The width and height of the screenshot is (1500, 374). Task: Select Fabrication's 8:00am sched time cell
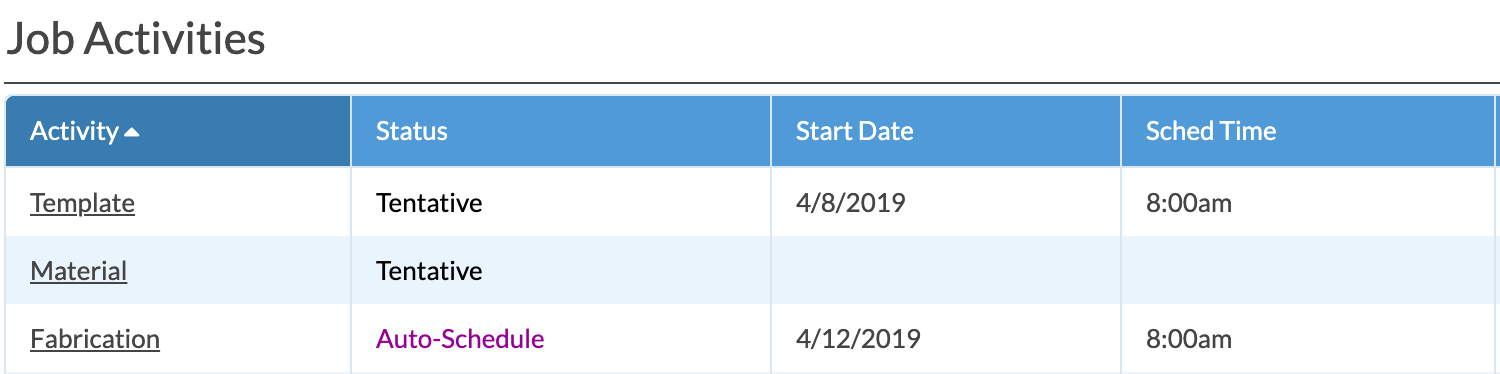tap(1308, 339)
